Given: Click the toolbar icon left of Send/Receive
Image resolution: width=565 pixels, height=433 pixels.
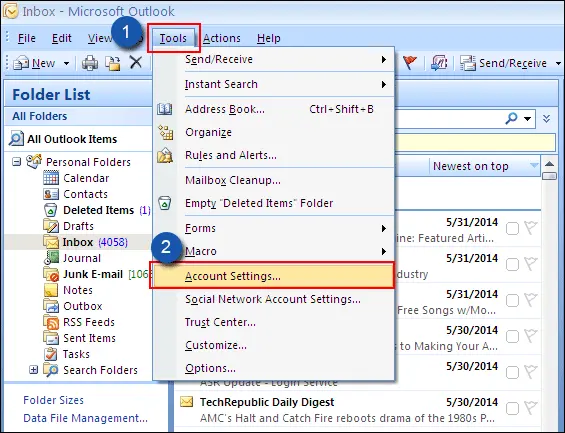Looking at the screenshot, I should click(x=439, y=63).
